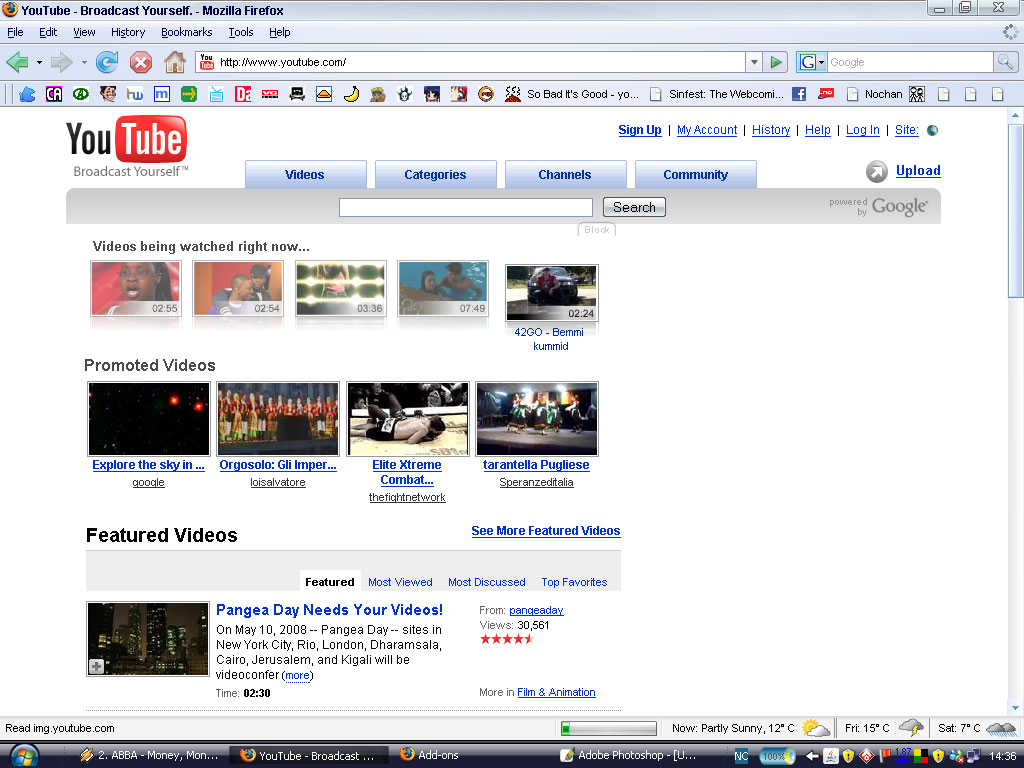
Task: Click the NC tray icon
Action: click(741, 756)
